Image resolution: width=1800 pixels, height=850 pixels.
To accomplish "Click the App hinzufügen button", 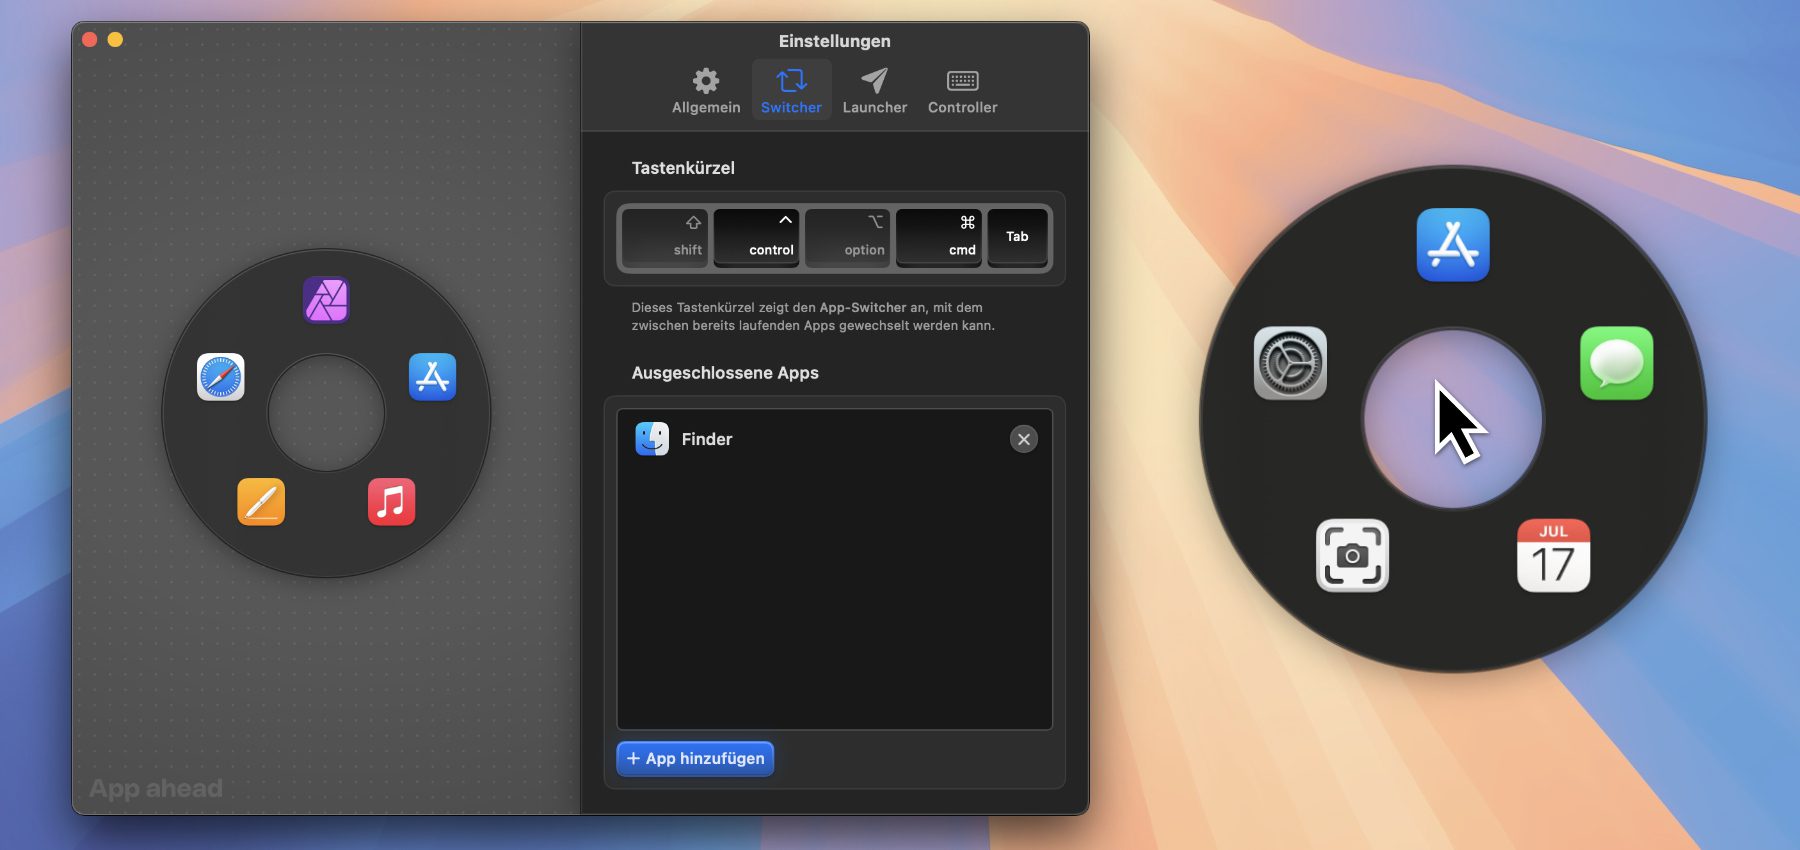I will click(695, 758).
